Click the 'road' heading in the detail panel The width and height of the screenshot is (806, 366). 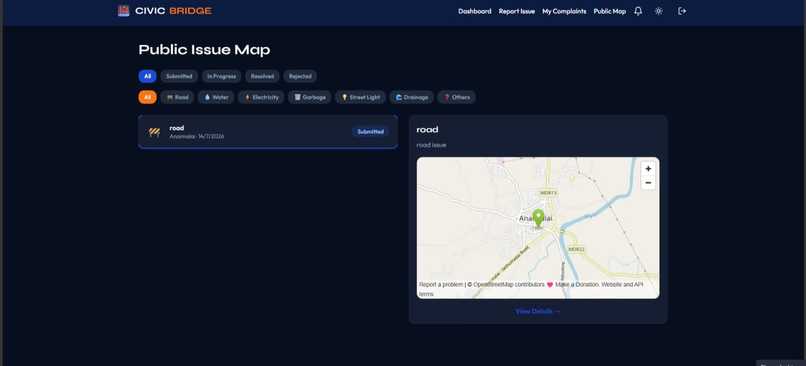click(x=427, y=130)
